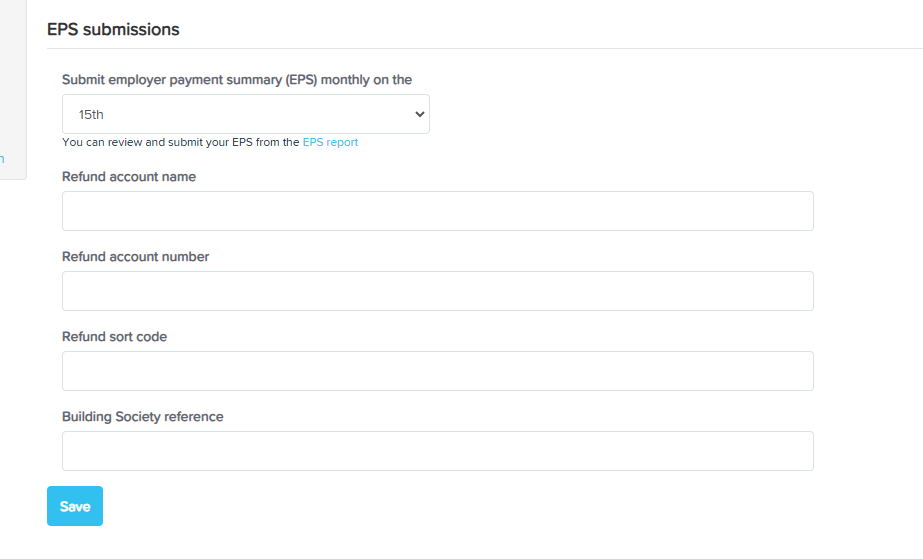Image resolution: width=923 pixels, height=559 pixels.
Task: Click the EPS submissions section heading
Action: [113, 29]
